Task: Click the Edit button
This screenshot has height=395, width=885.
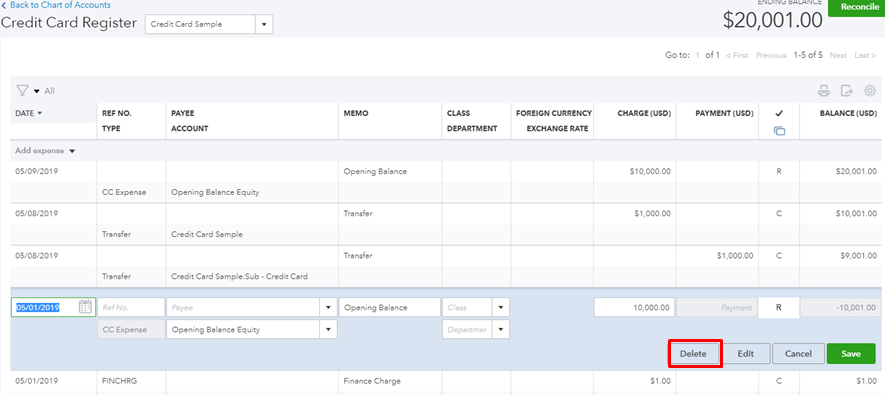Action: 746,354
